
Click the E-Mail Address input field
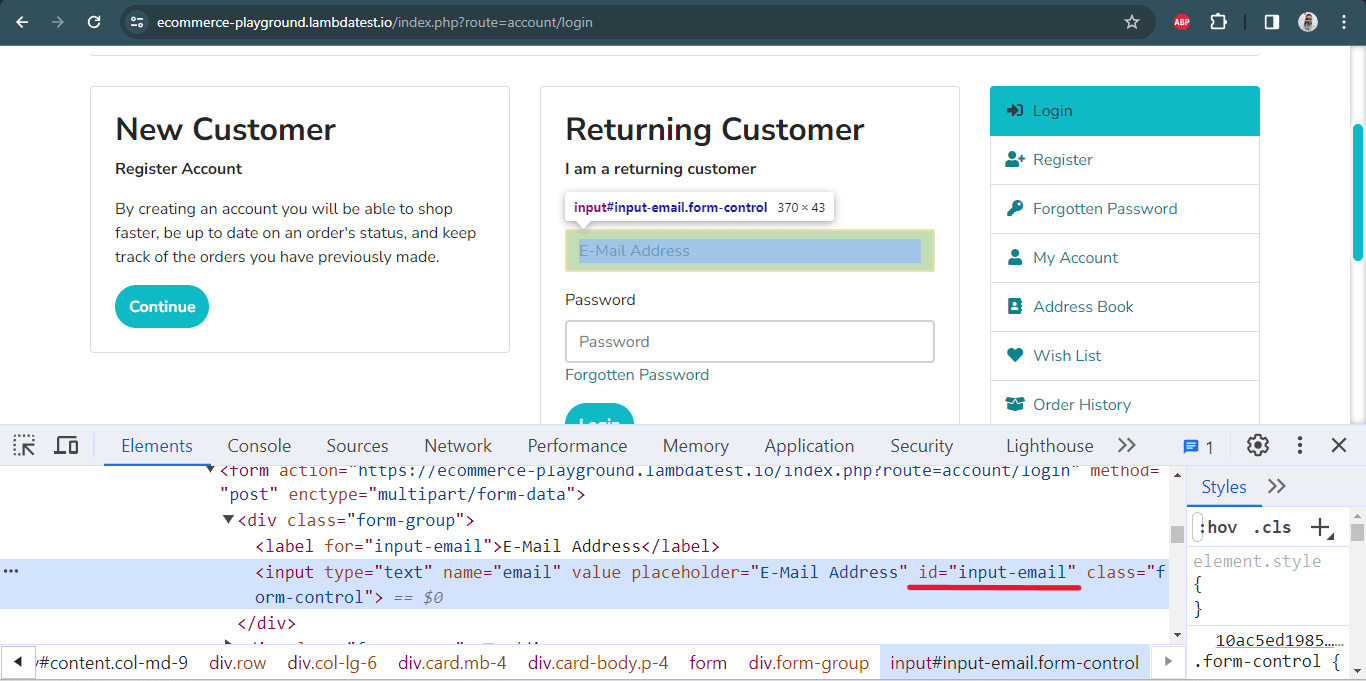click(749, 250)
